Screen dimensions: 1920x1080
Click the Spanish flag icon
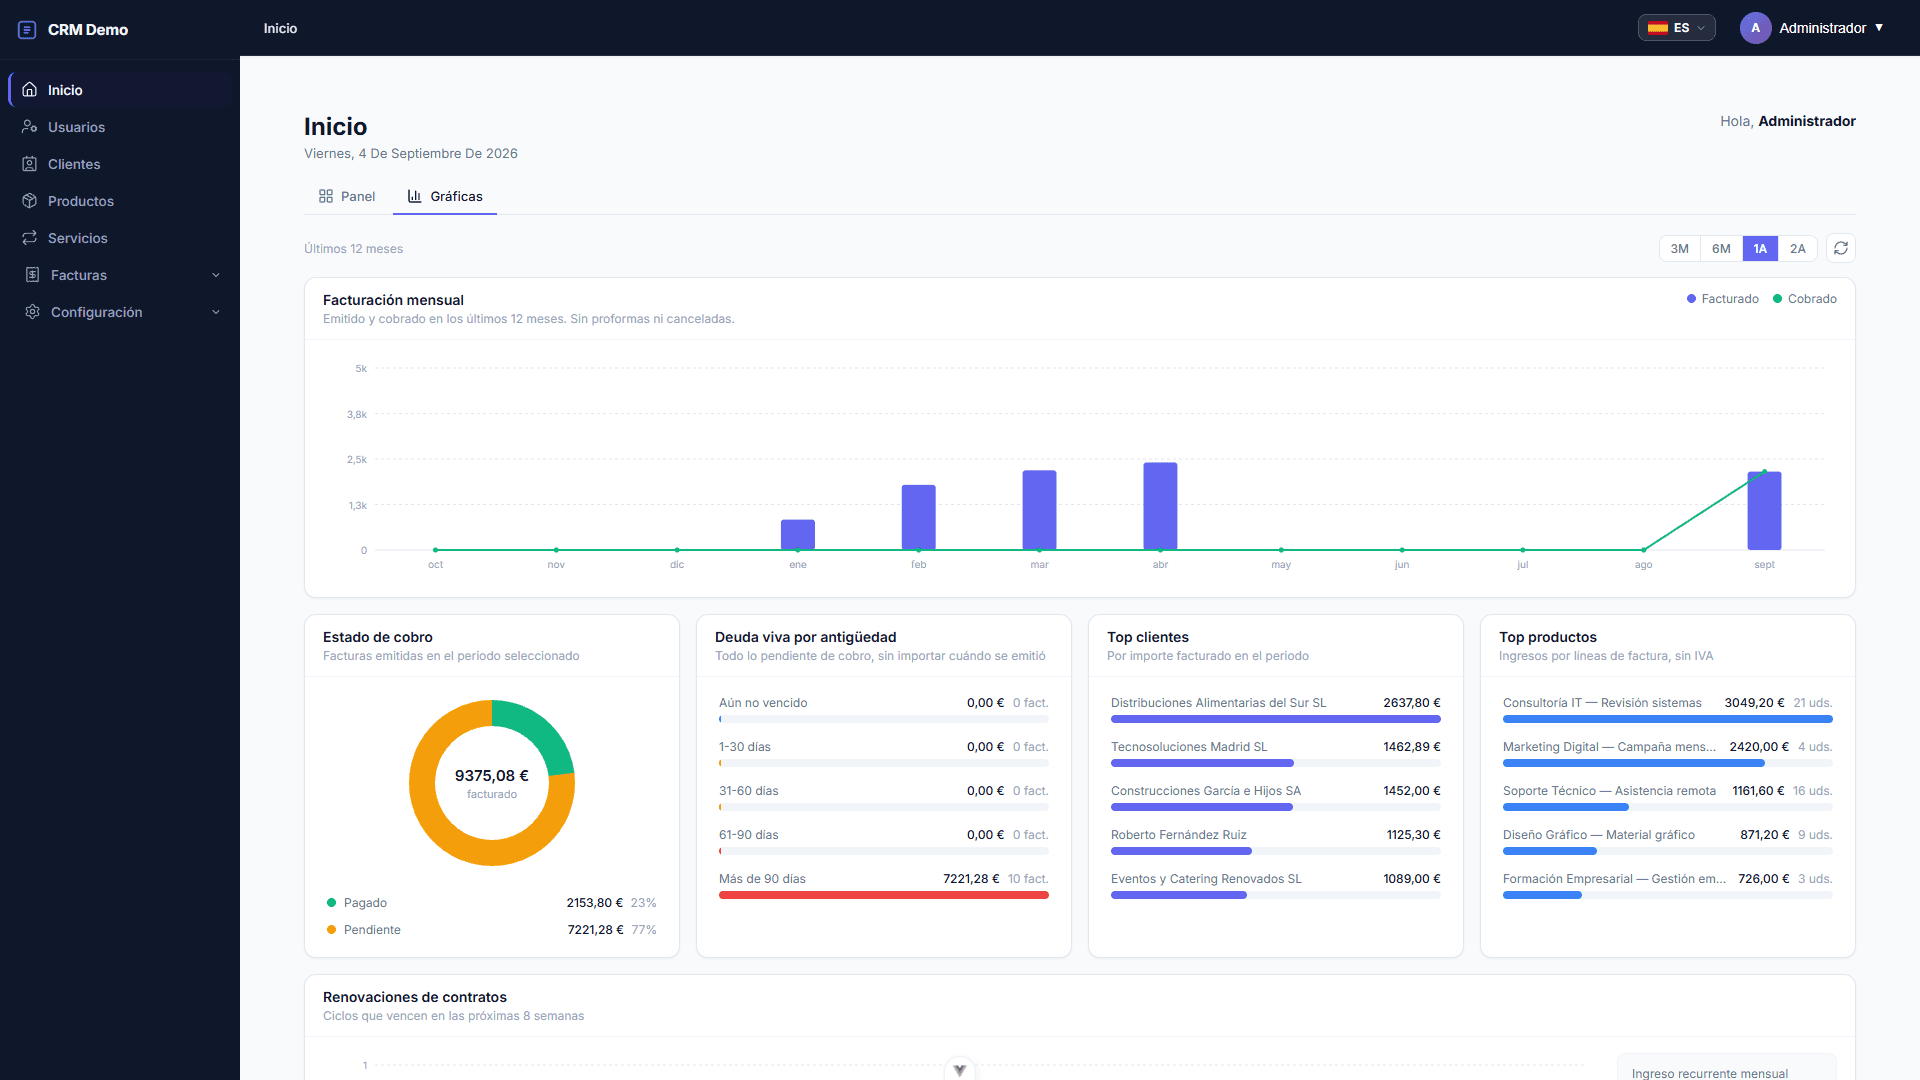pyautogui.click(x=1658, y=28)
